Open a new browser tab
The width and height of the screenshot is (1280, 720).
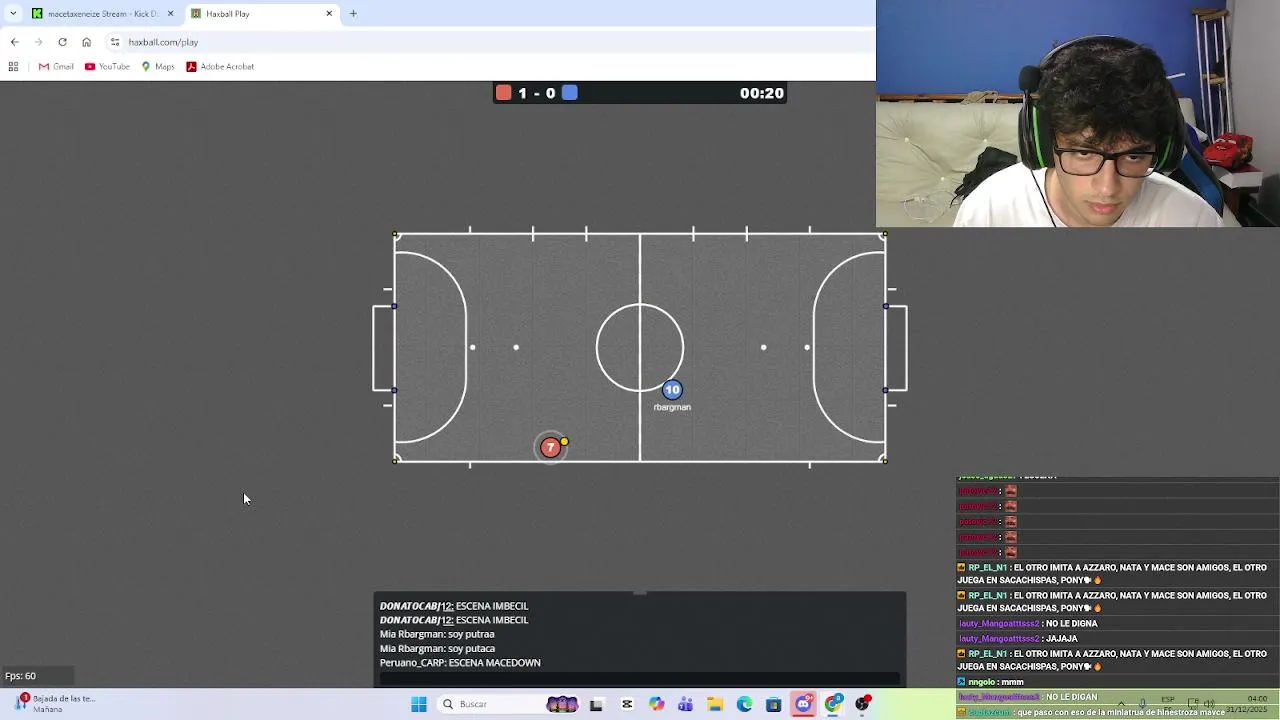click(x=353, y=14)
